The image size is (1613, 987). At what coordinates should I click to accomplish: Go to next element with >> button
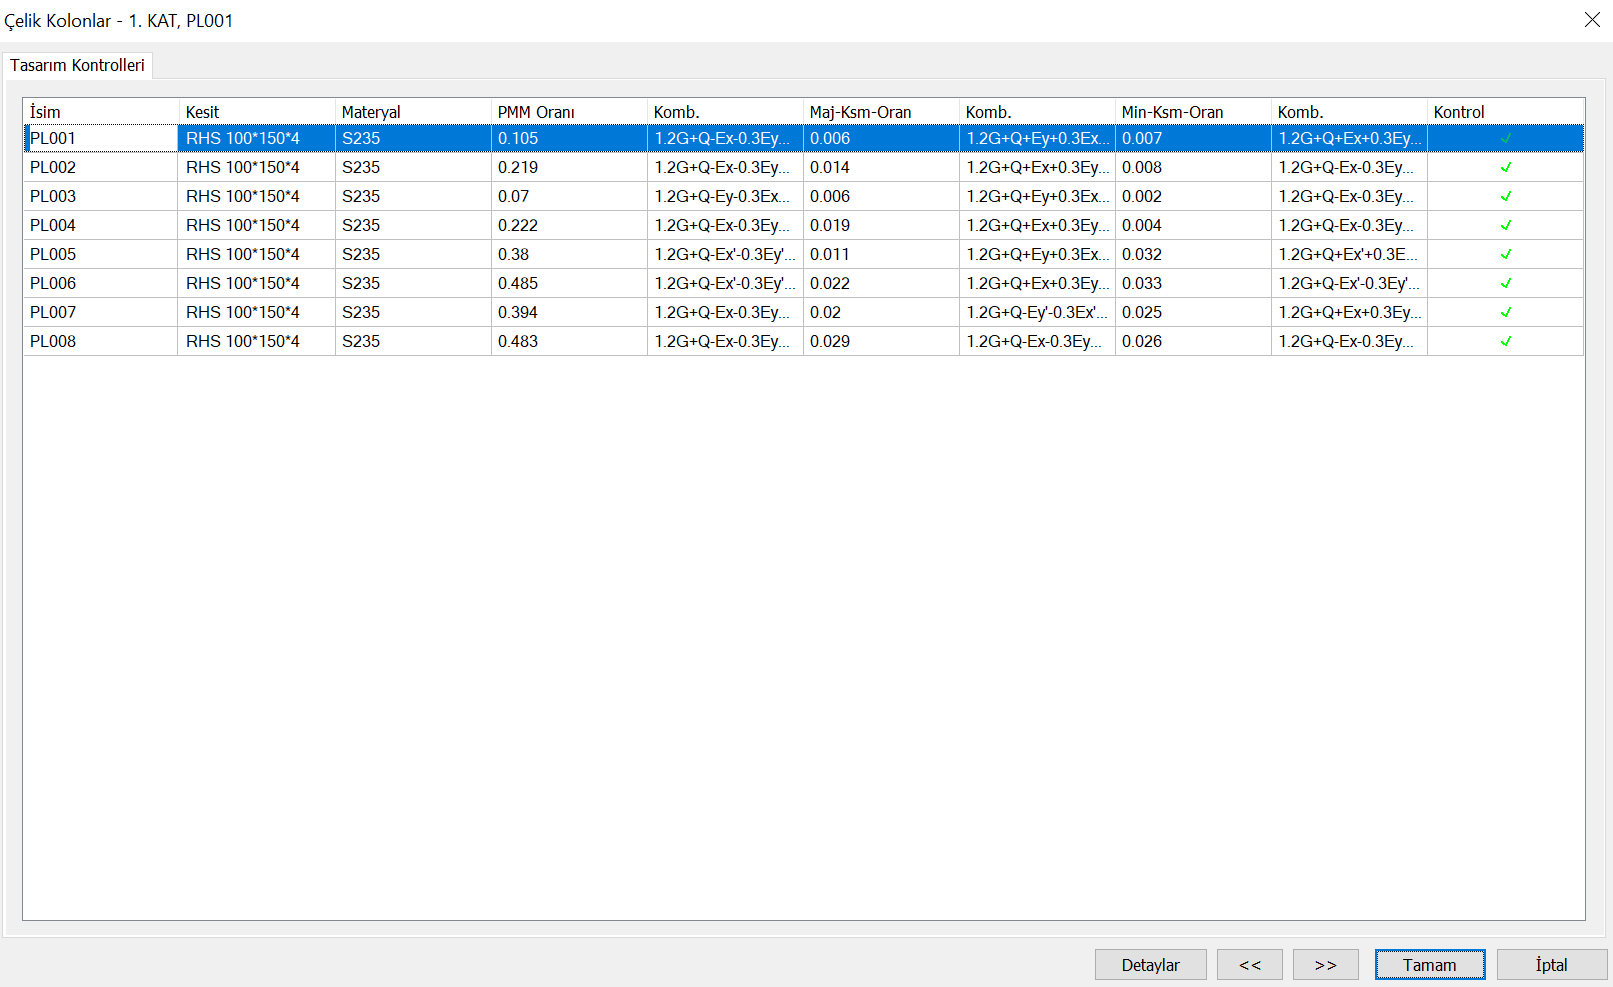point(1325,965)
